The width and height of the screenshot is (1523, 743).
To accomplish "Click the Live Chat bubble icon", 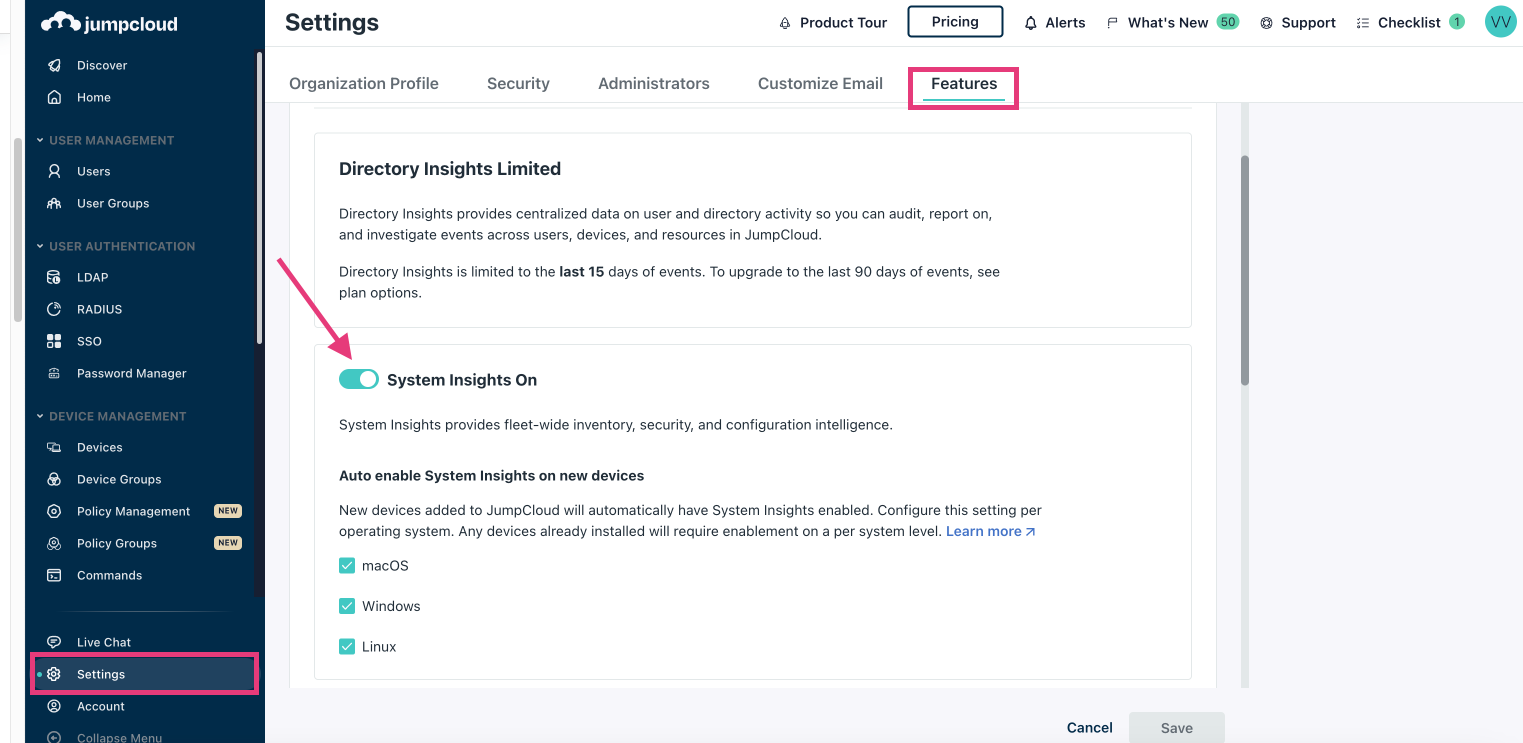I will click(x=55, y=642).
